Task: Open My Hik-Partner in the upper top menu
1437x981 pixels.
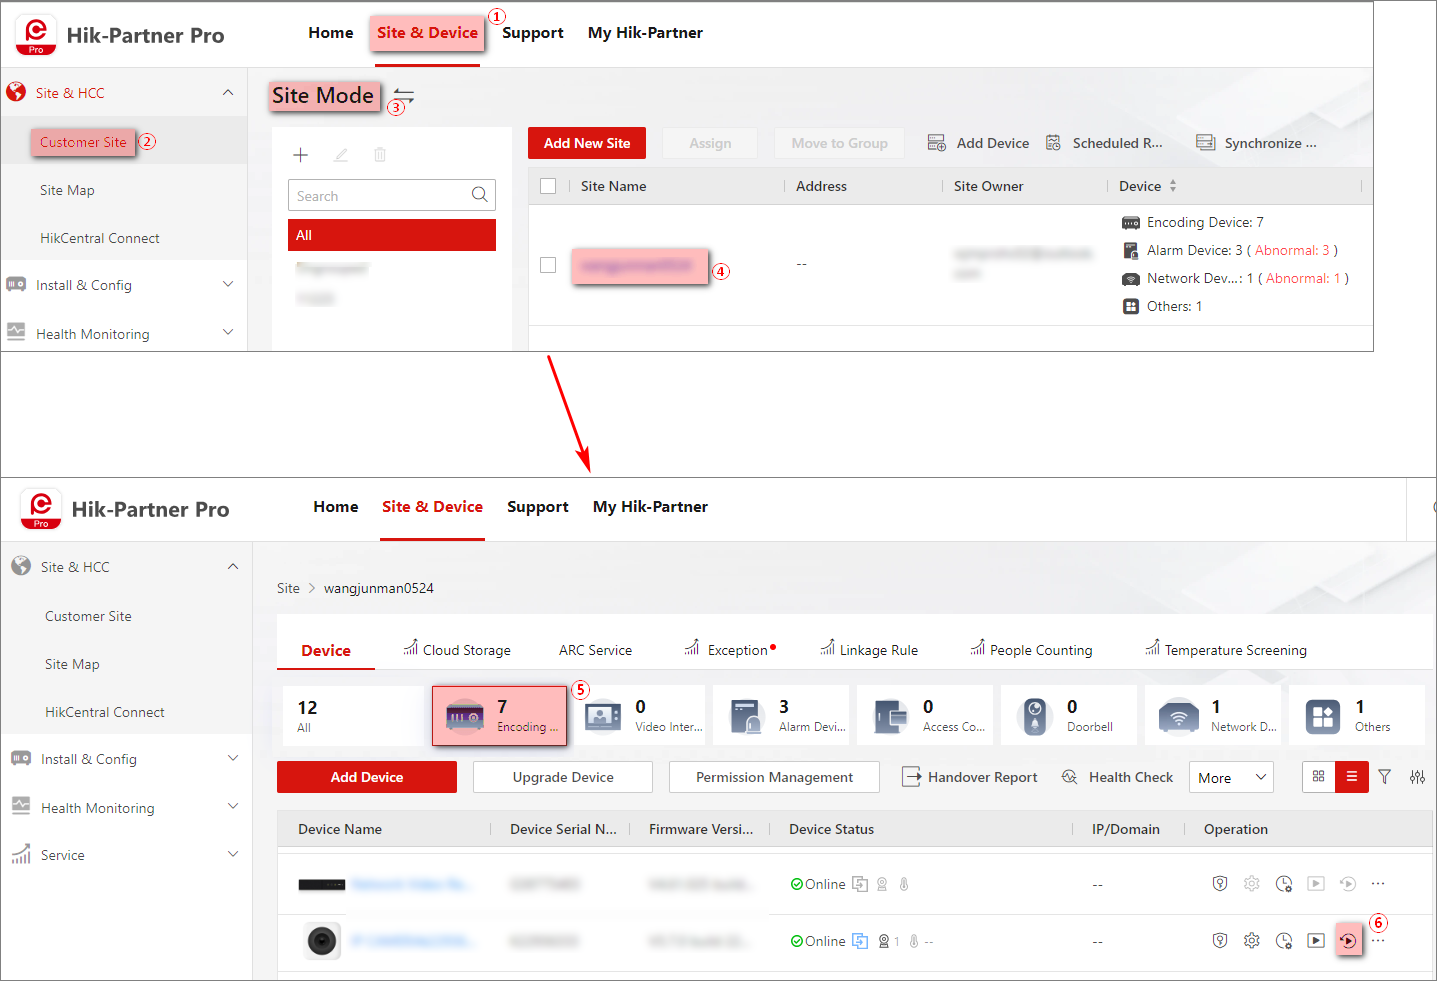Action: tap(645, 33)
